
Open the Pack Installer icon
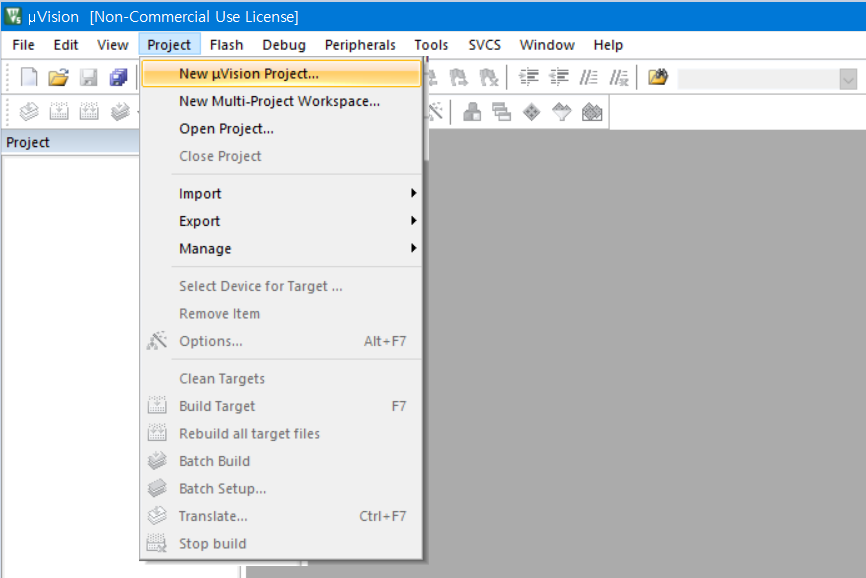click(592, 112)
